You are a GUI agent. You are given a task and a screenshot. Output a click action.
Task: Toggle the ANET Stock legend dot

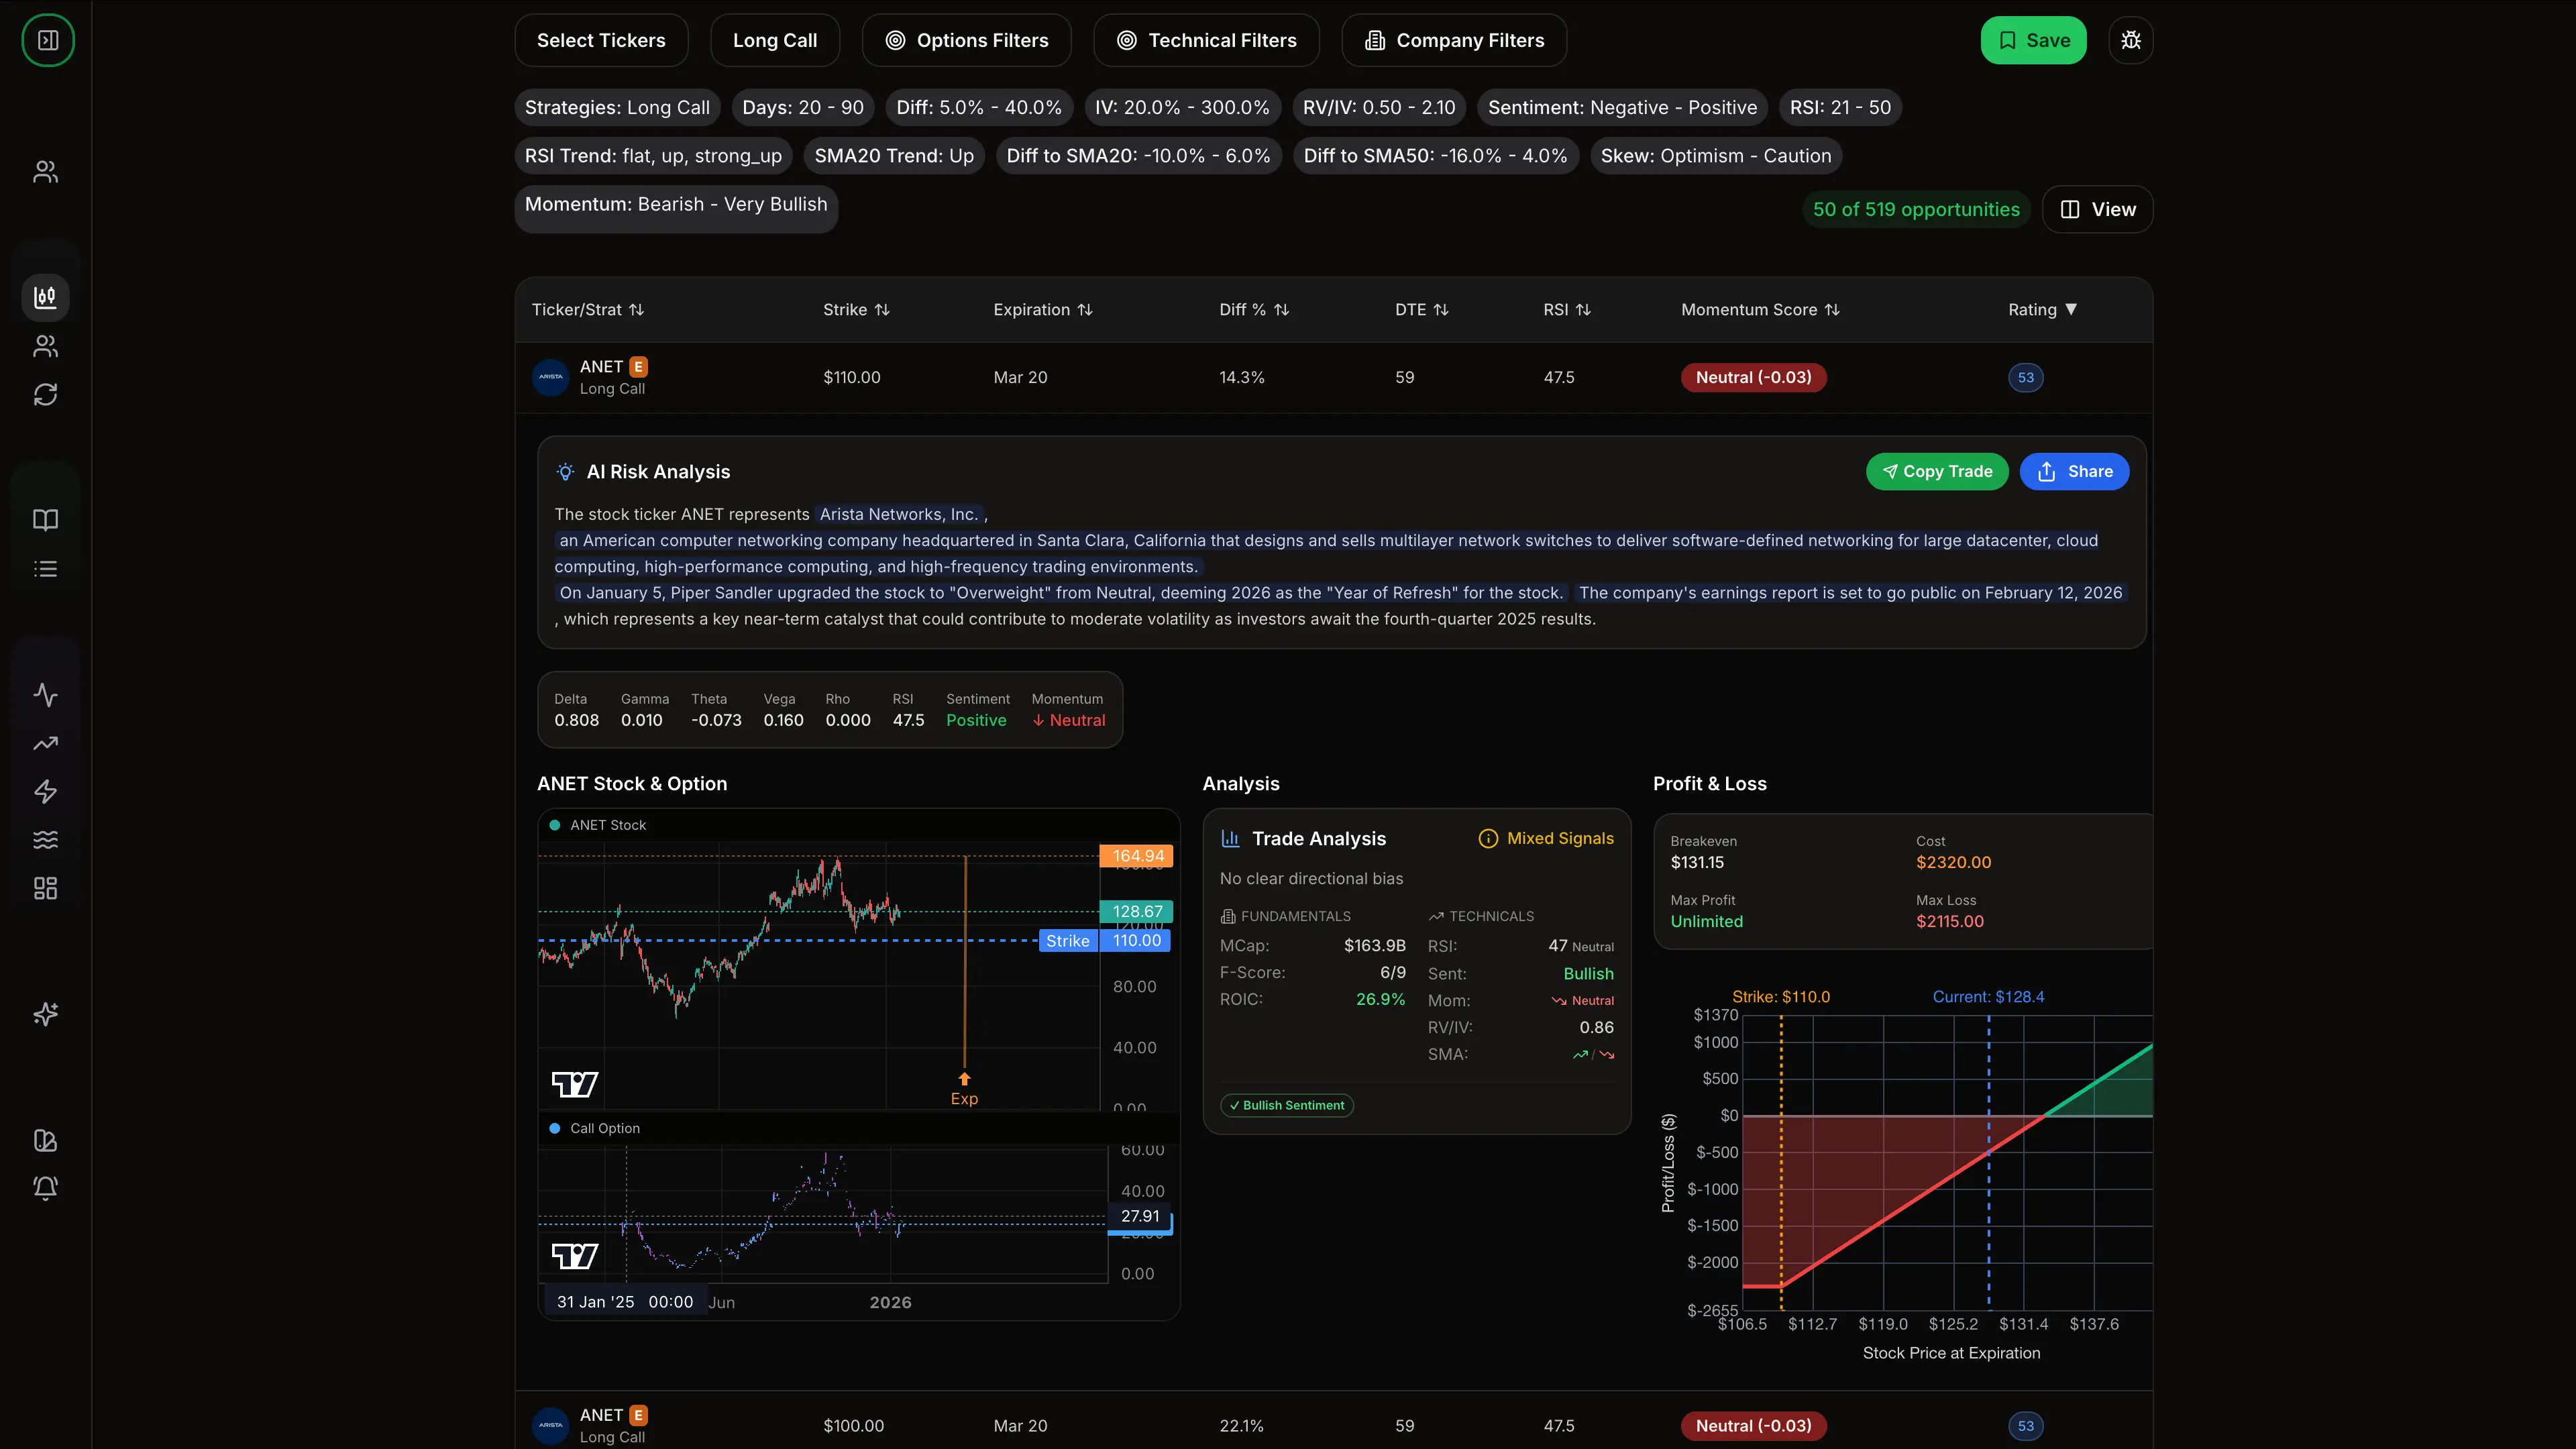click(x=555, y=825)
